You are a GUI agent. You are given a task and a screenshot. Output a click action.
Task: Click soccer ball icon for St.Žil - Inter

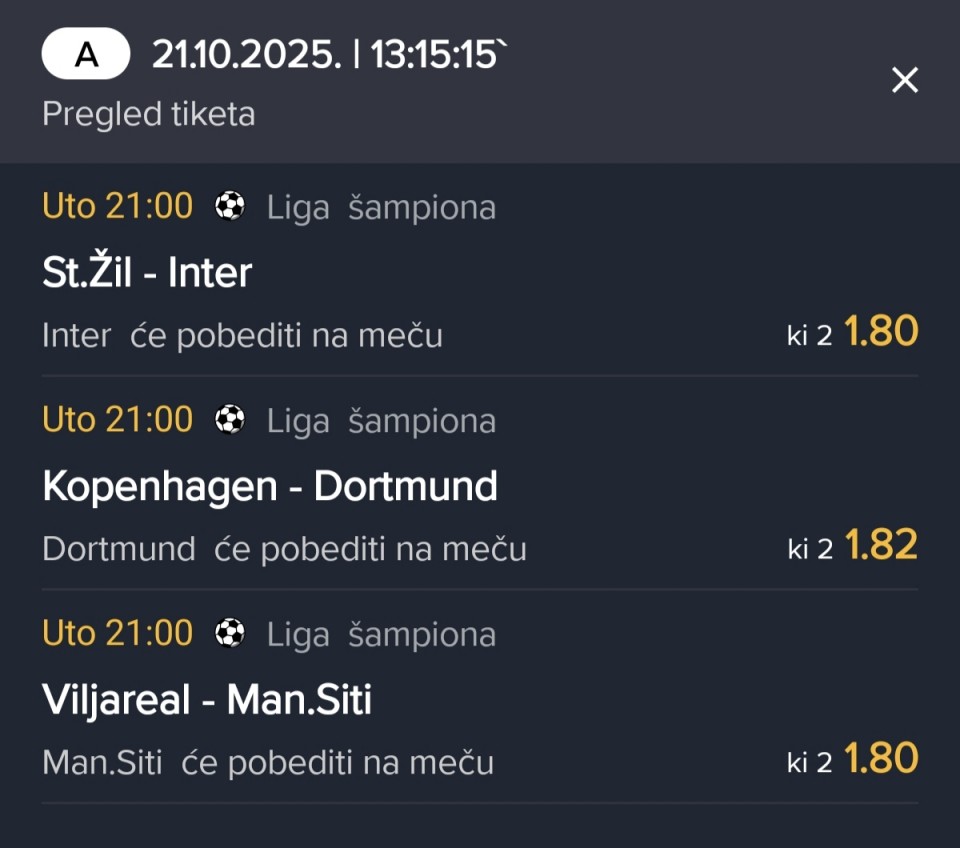(x=230, y=207)
